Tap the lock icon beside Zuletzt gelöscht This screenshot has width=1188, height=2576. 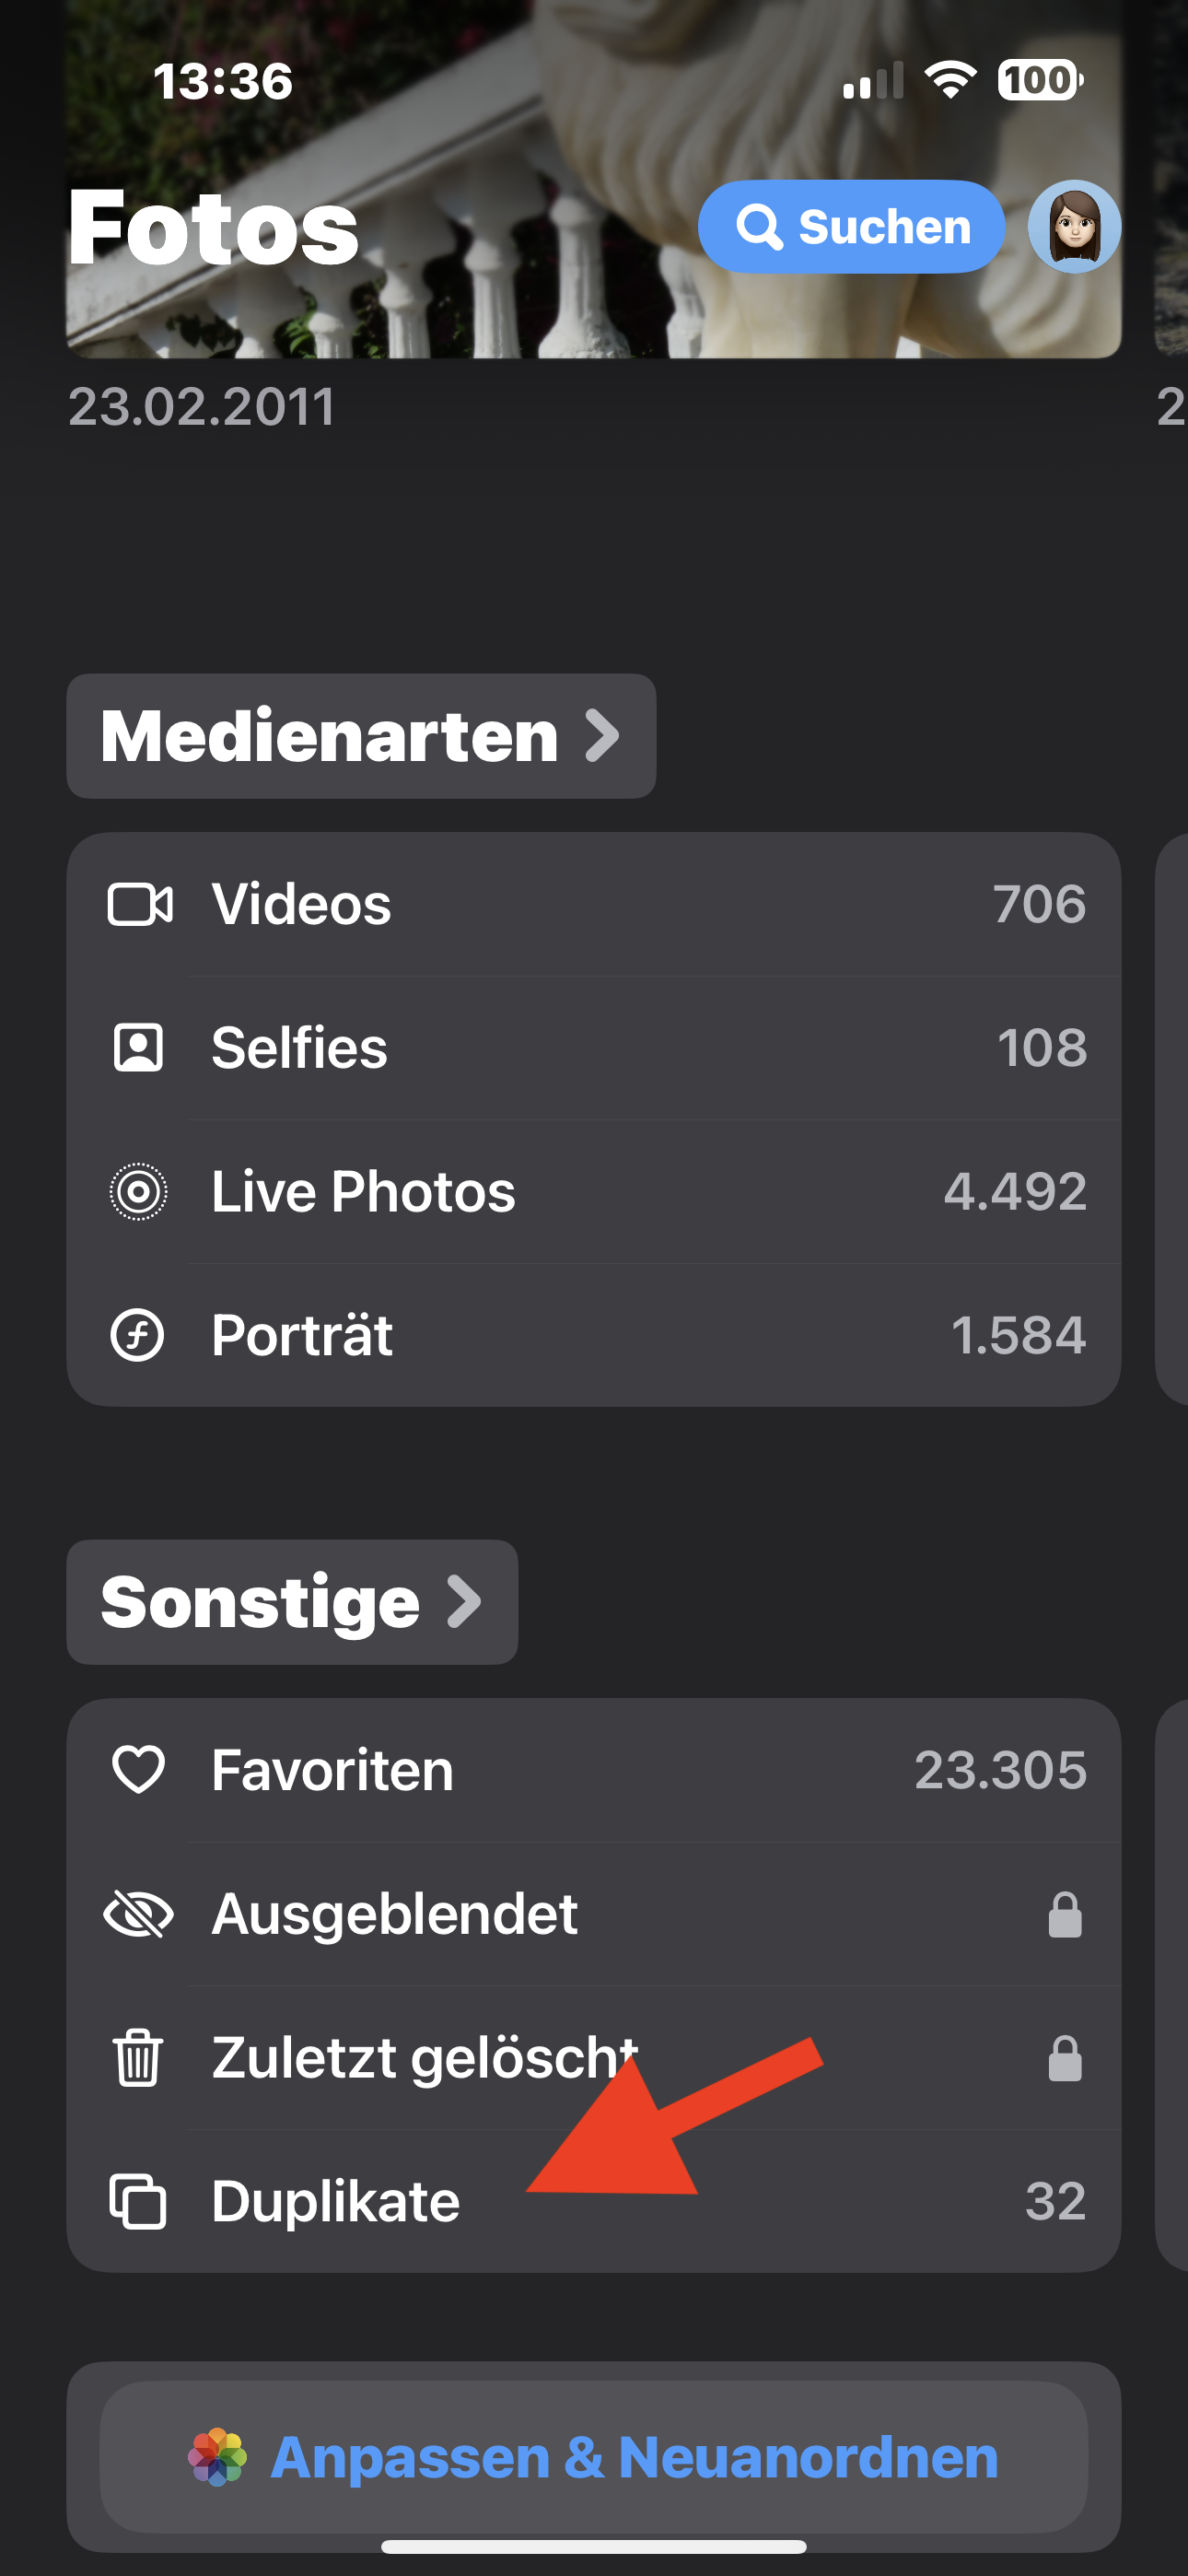[1064, 2059]
